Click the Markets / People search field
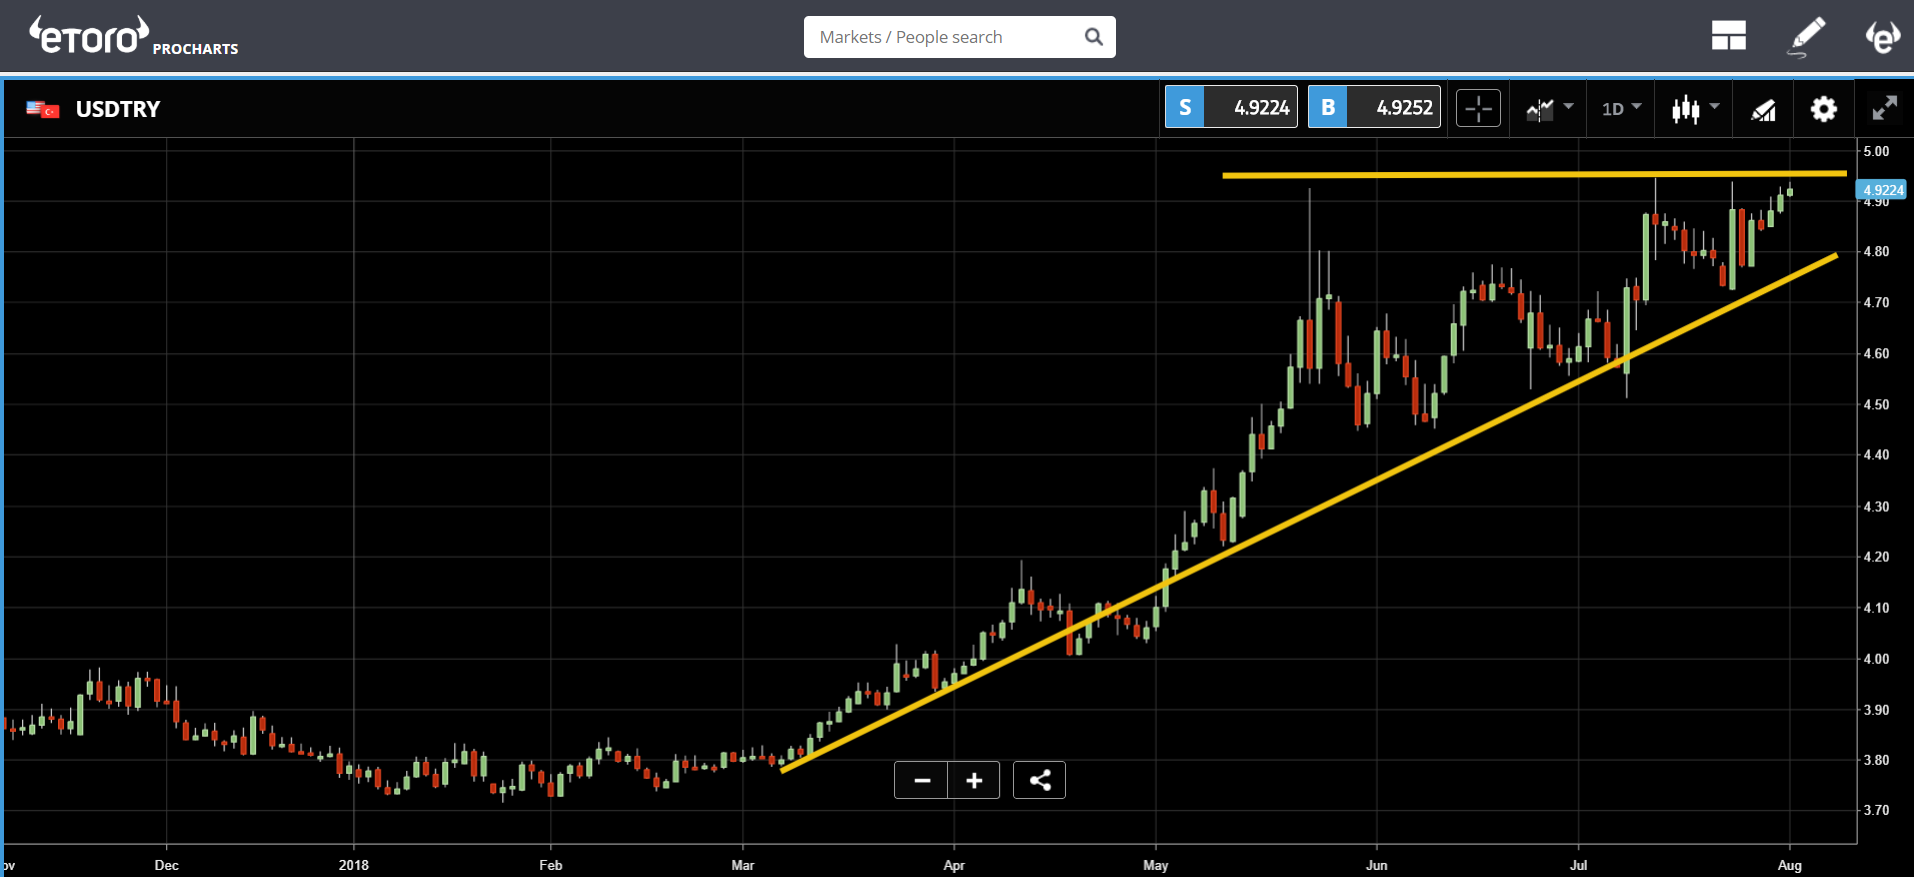1914x877 pixels. [x=959, y=37]
